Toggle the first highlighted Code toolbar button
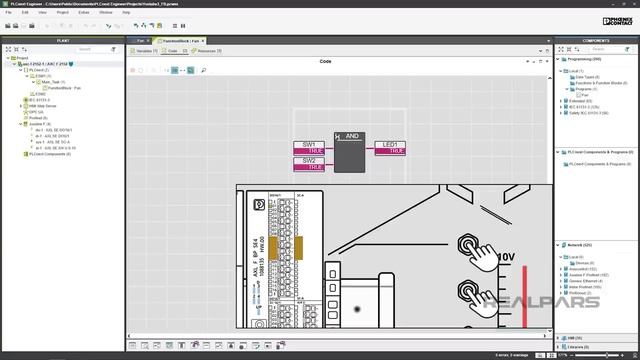640x360 pixels. click(x=174, y=70)
